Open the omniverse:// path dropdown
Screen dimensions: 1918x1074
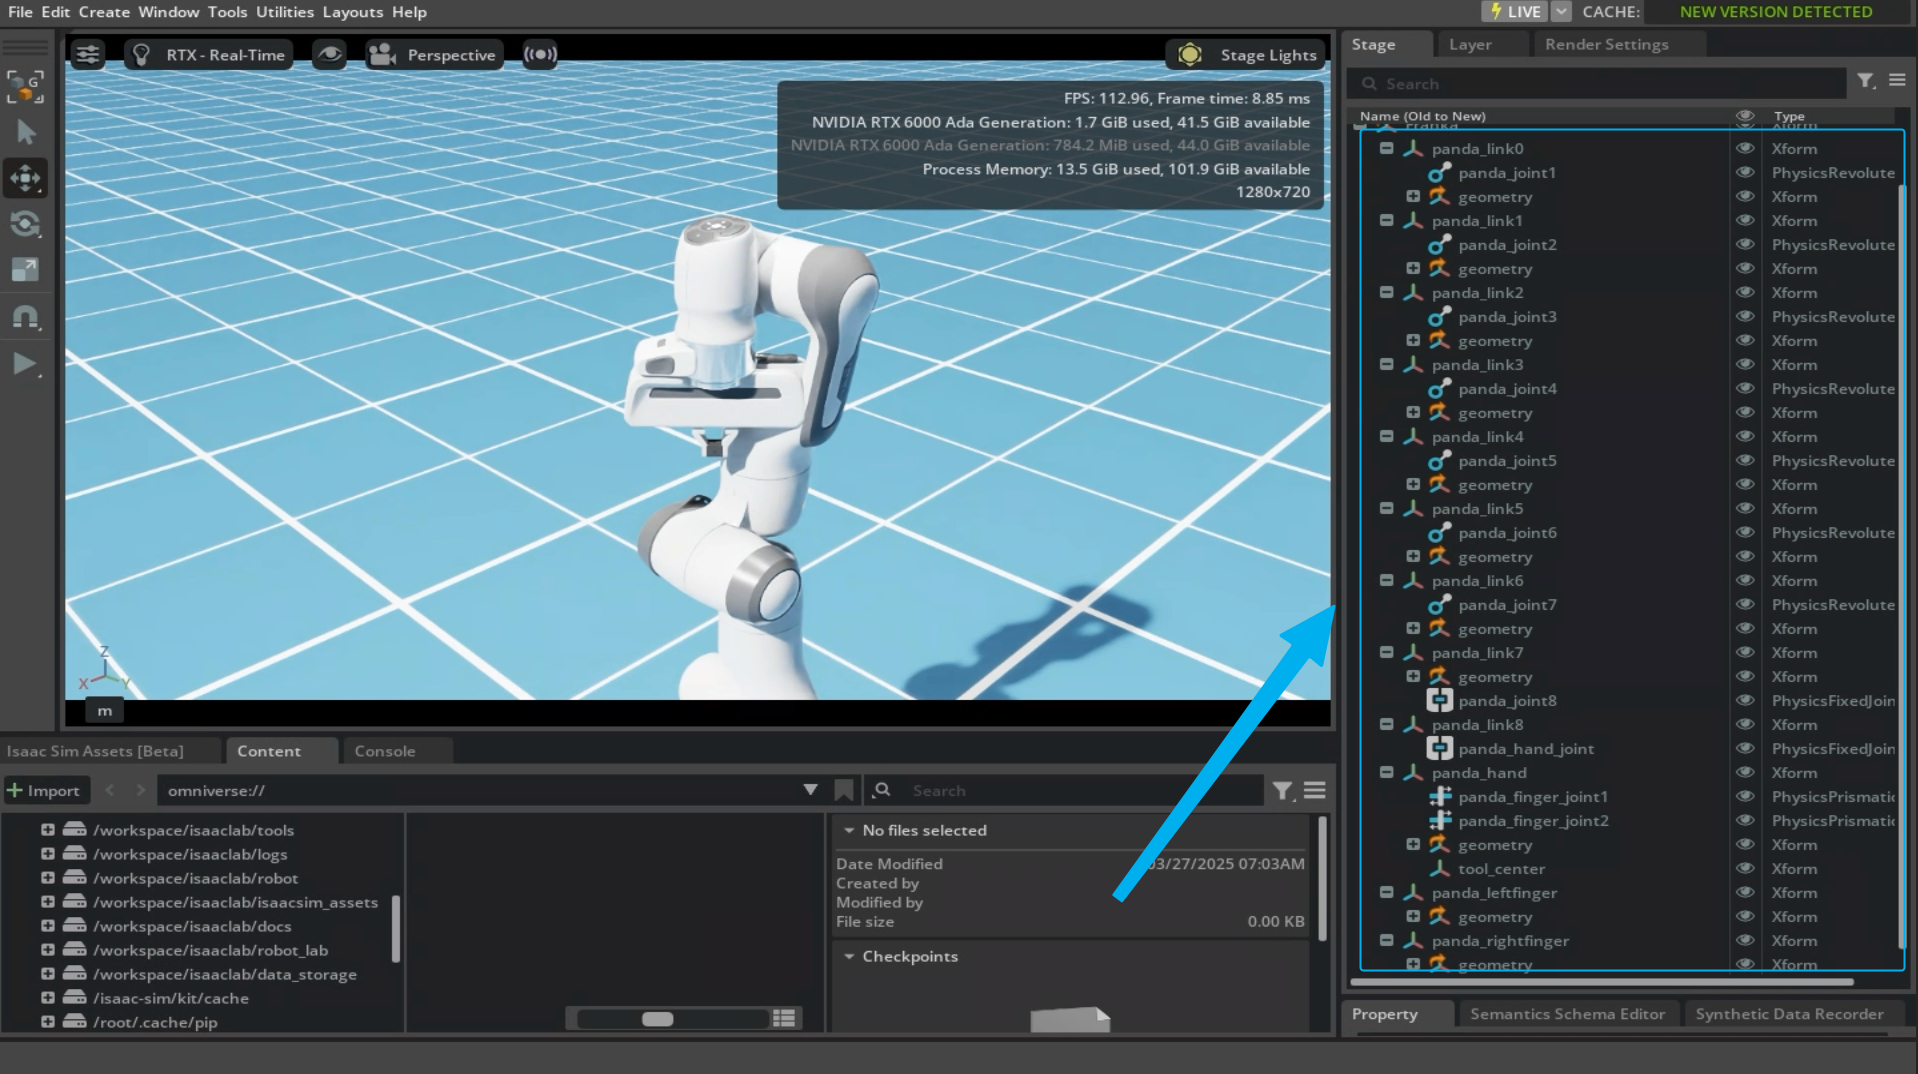pos(810,790)
